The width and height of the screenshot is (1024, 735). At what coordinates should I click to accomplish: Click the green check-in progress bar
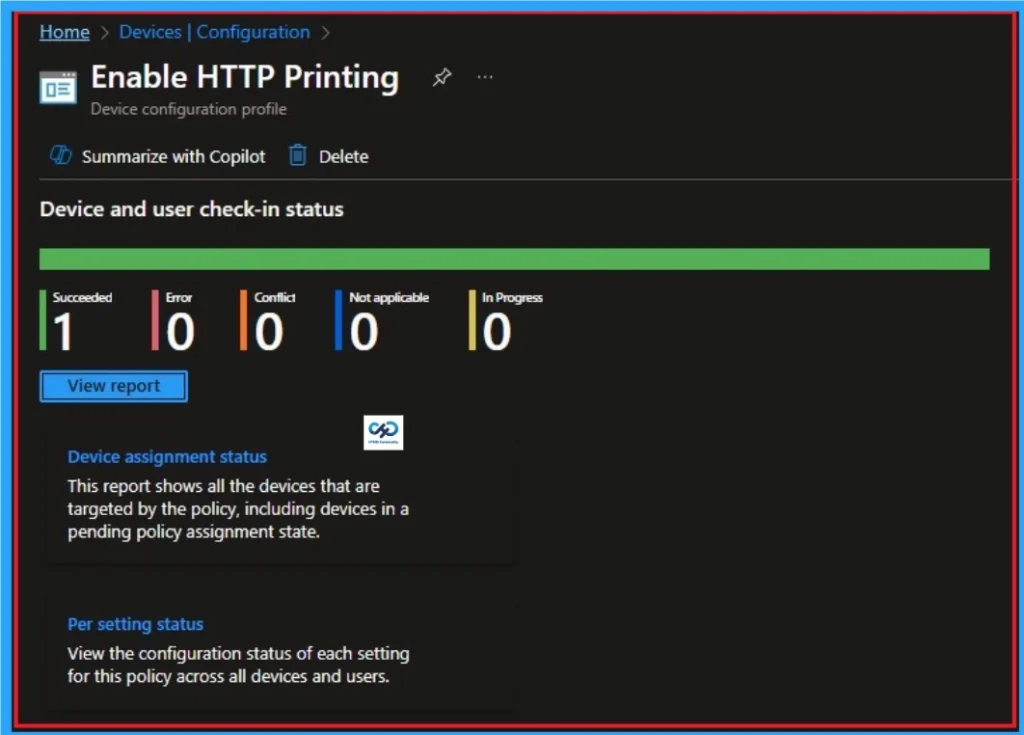[512, 257]
